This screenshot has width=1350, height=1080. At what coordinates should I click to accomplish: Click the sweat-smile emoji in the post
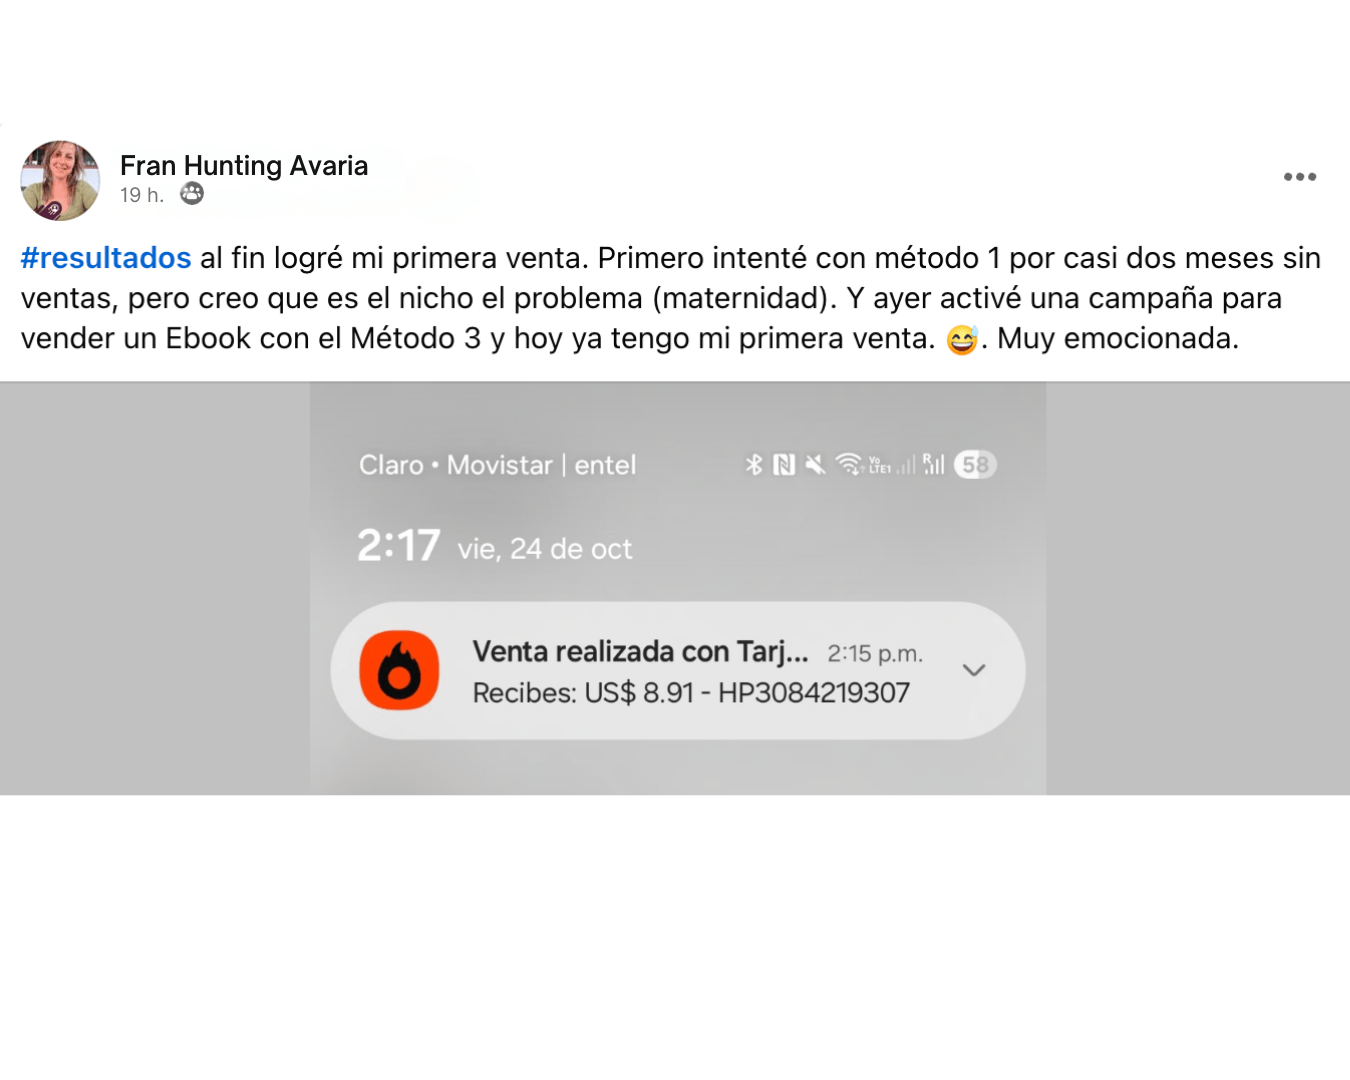pos(962,339)
